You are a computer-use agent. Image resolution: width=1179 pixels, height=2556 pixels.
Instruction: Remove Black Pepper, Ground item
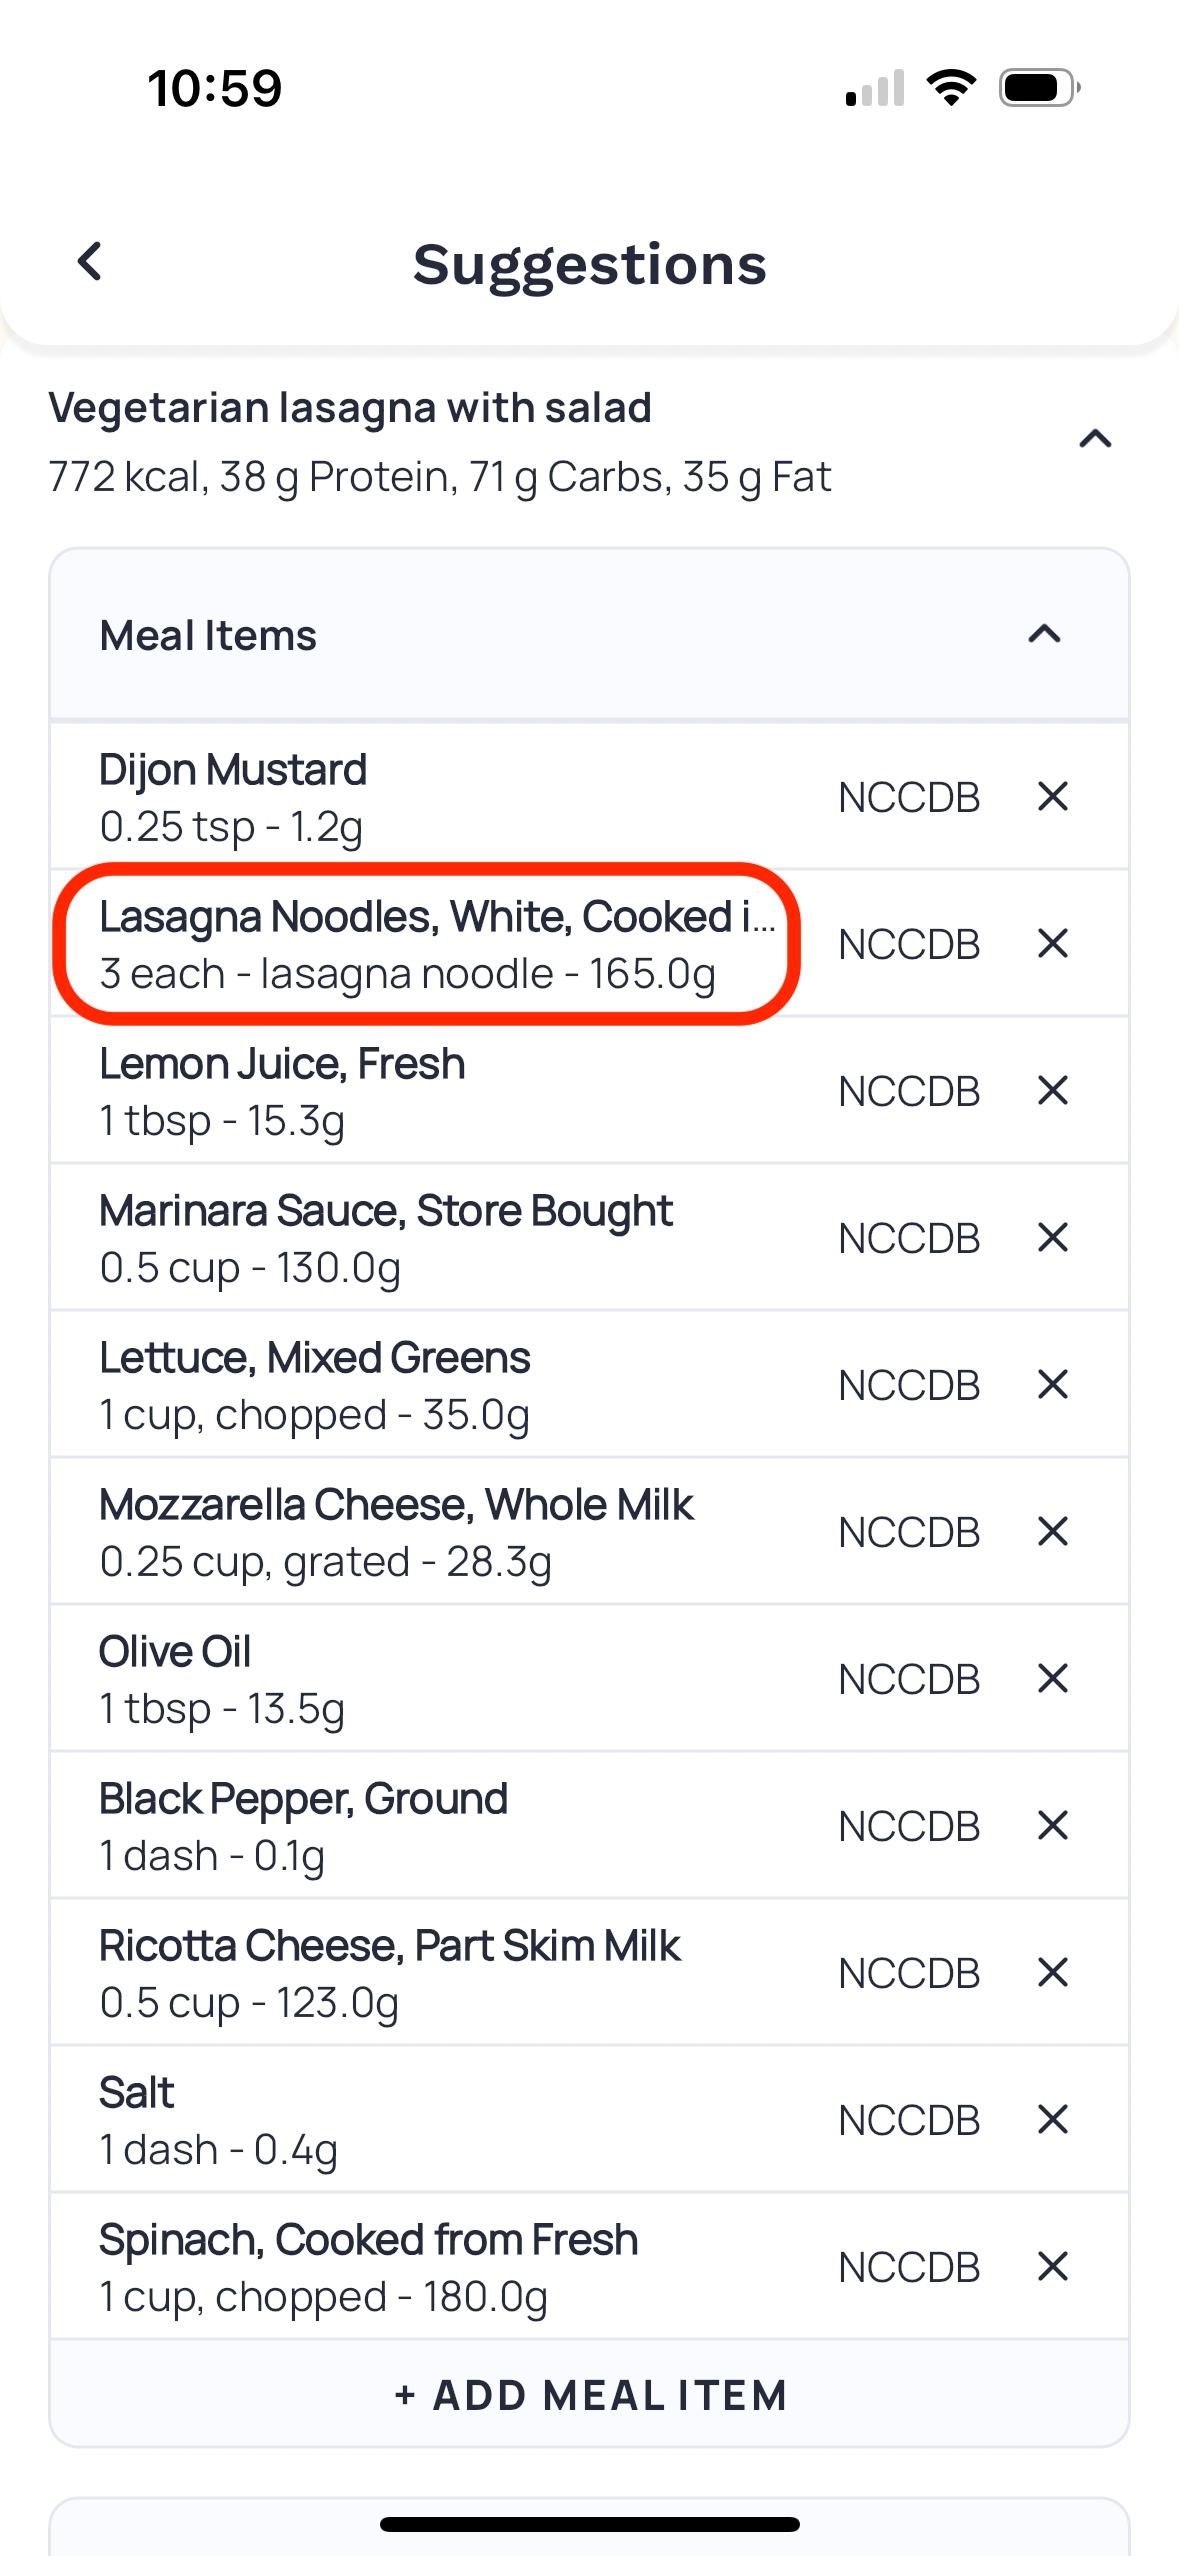(x=1053, y=1825)
